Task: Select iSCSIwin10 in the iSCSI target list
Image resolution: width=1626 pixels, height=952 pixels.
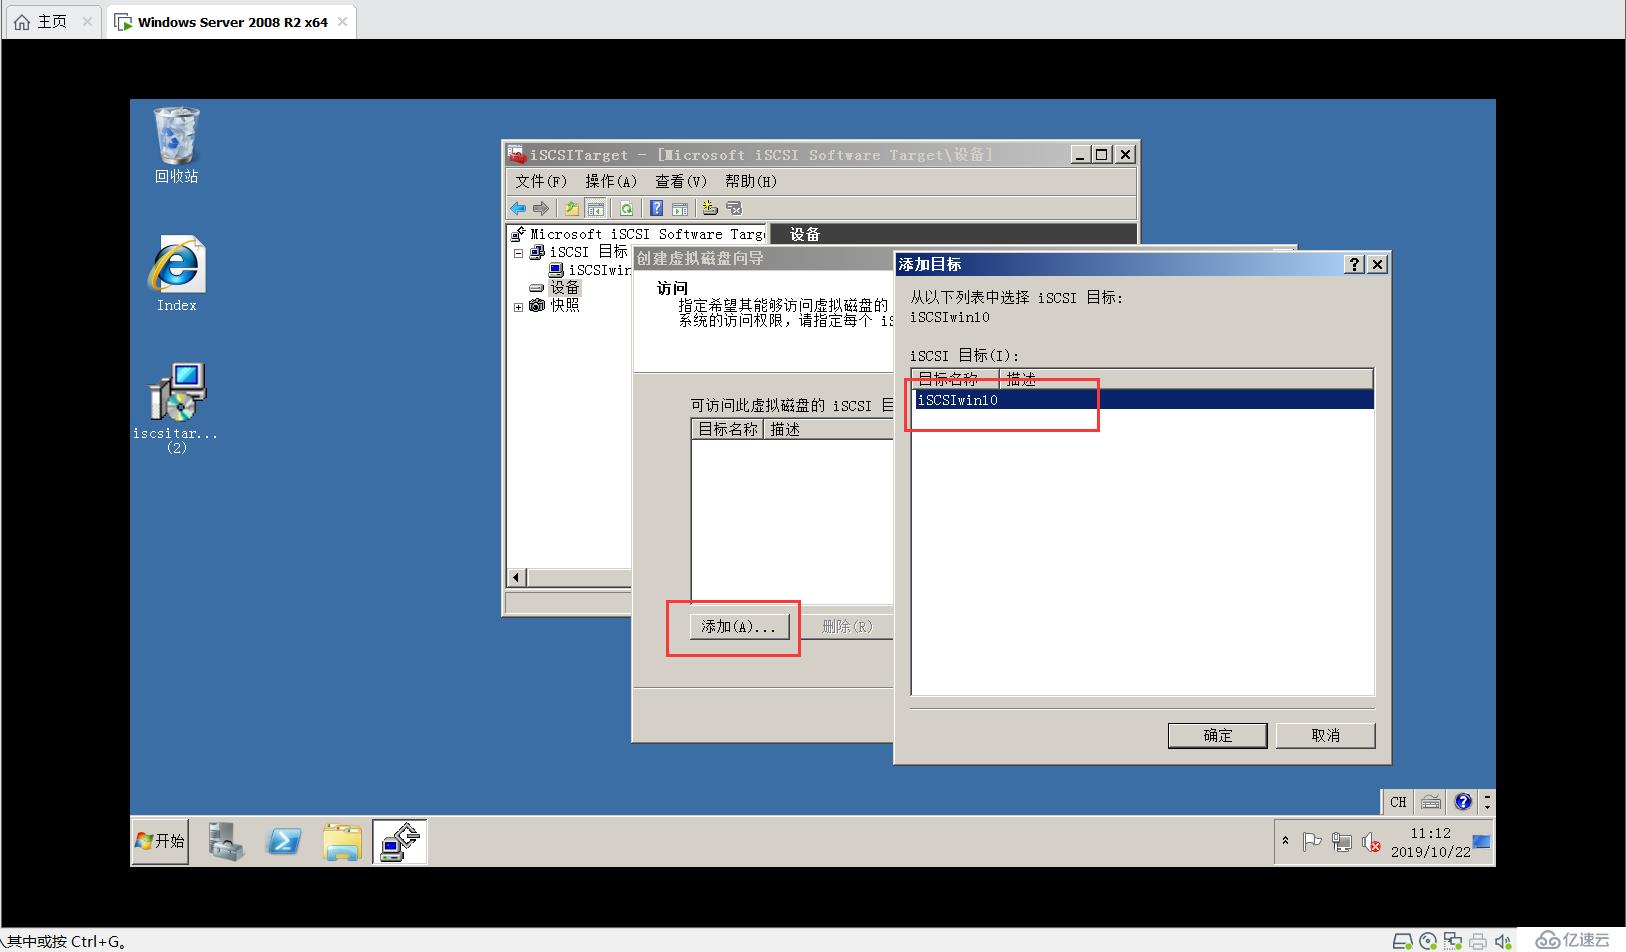Action: point(1144,400)
